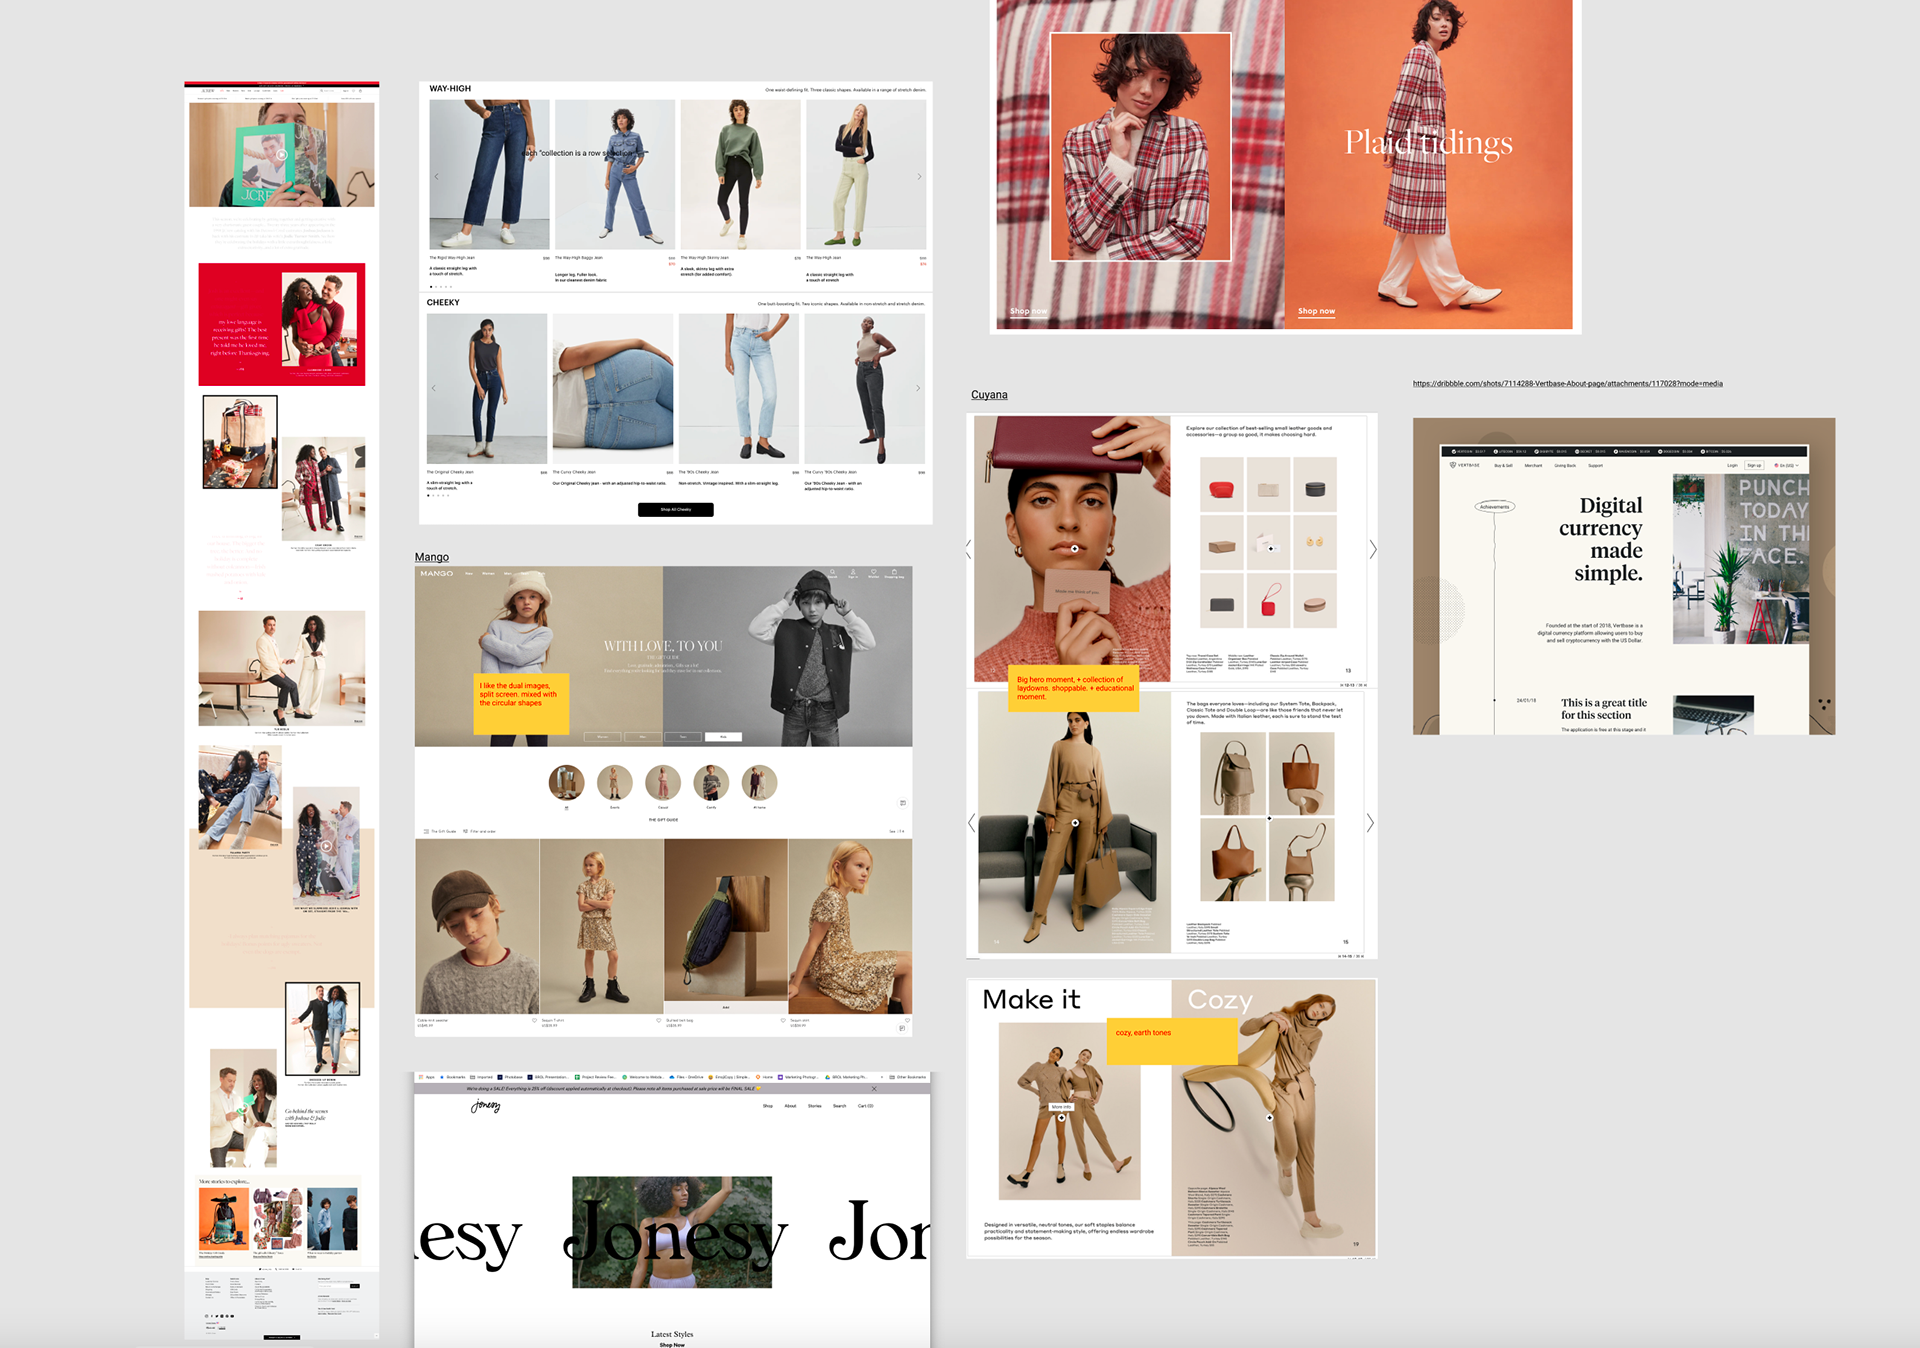1920x1348 pixels.
Task: Click the Mango wishlist heart icon
Action: (x=873, y=573)
